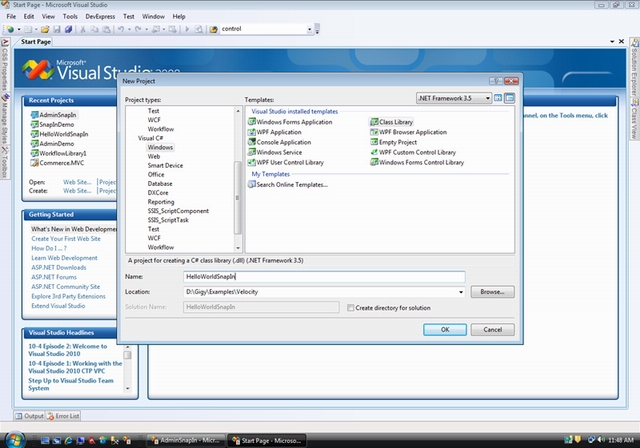
Task: Switch to AdminSnapIn taskbar window
Action: [x=186, y=440]
